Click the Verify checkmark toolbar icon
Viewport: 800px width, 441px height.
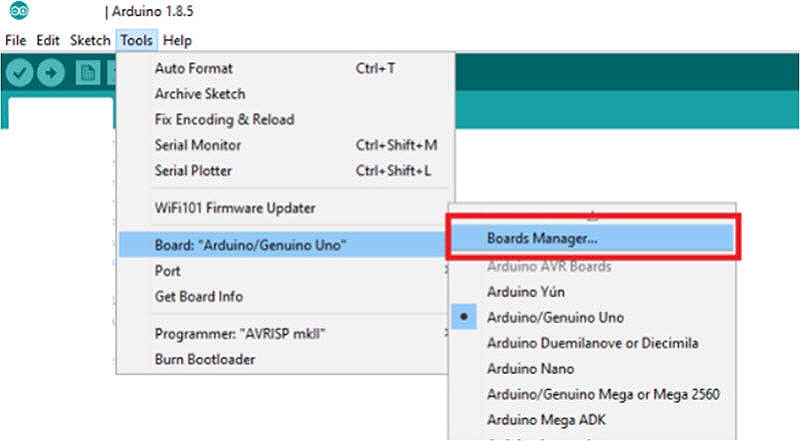(x=19, y=73)
